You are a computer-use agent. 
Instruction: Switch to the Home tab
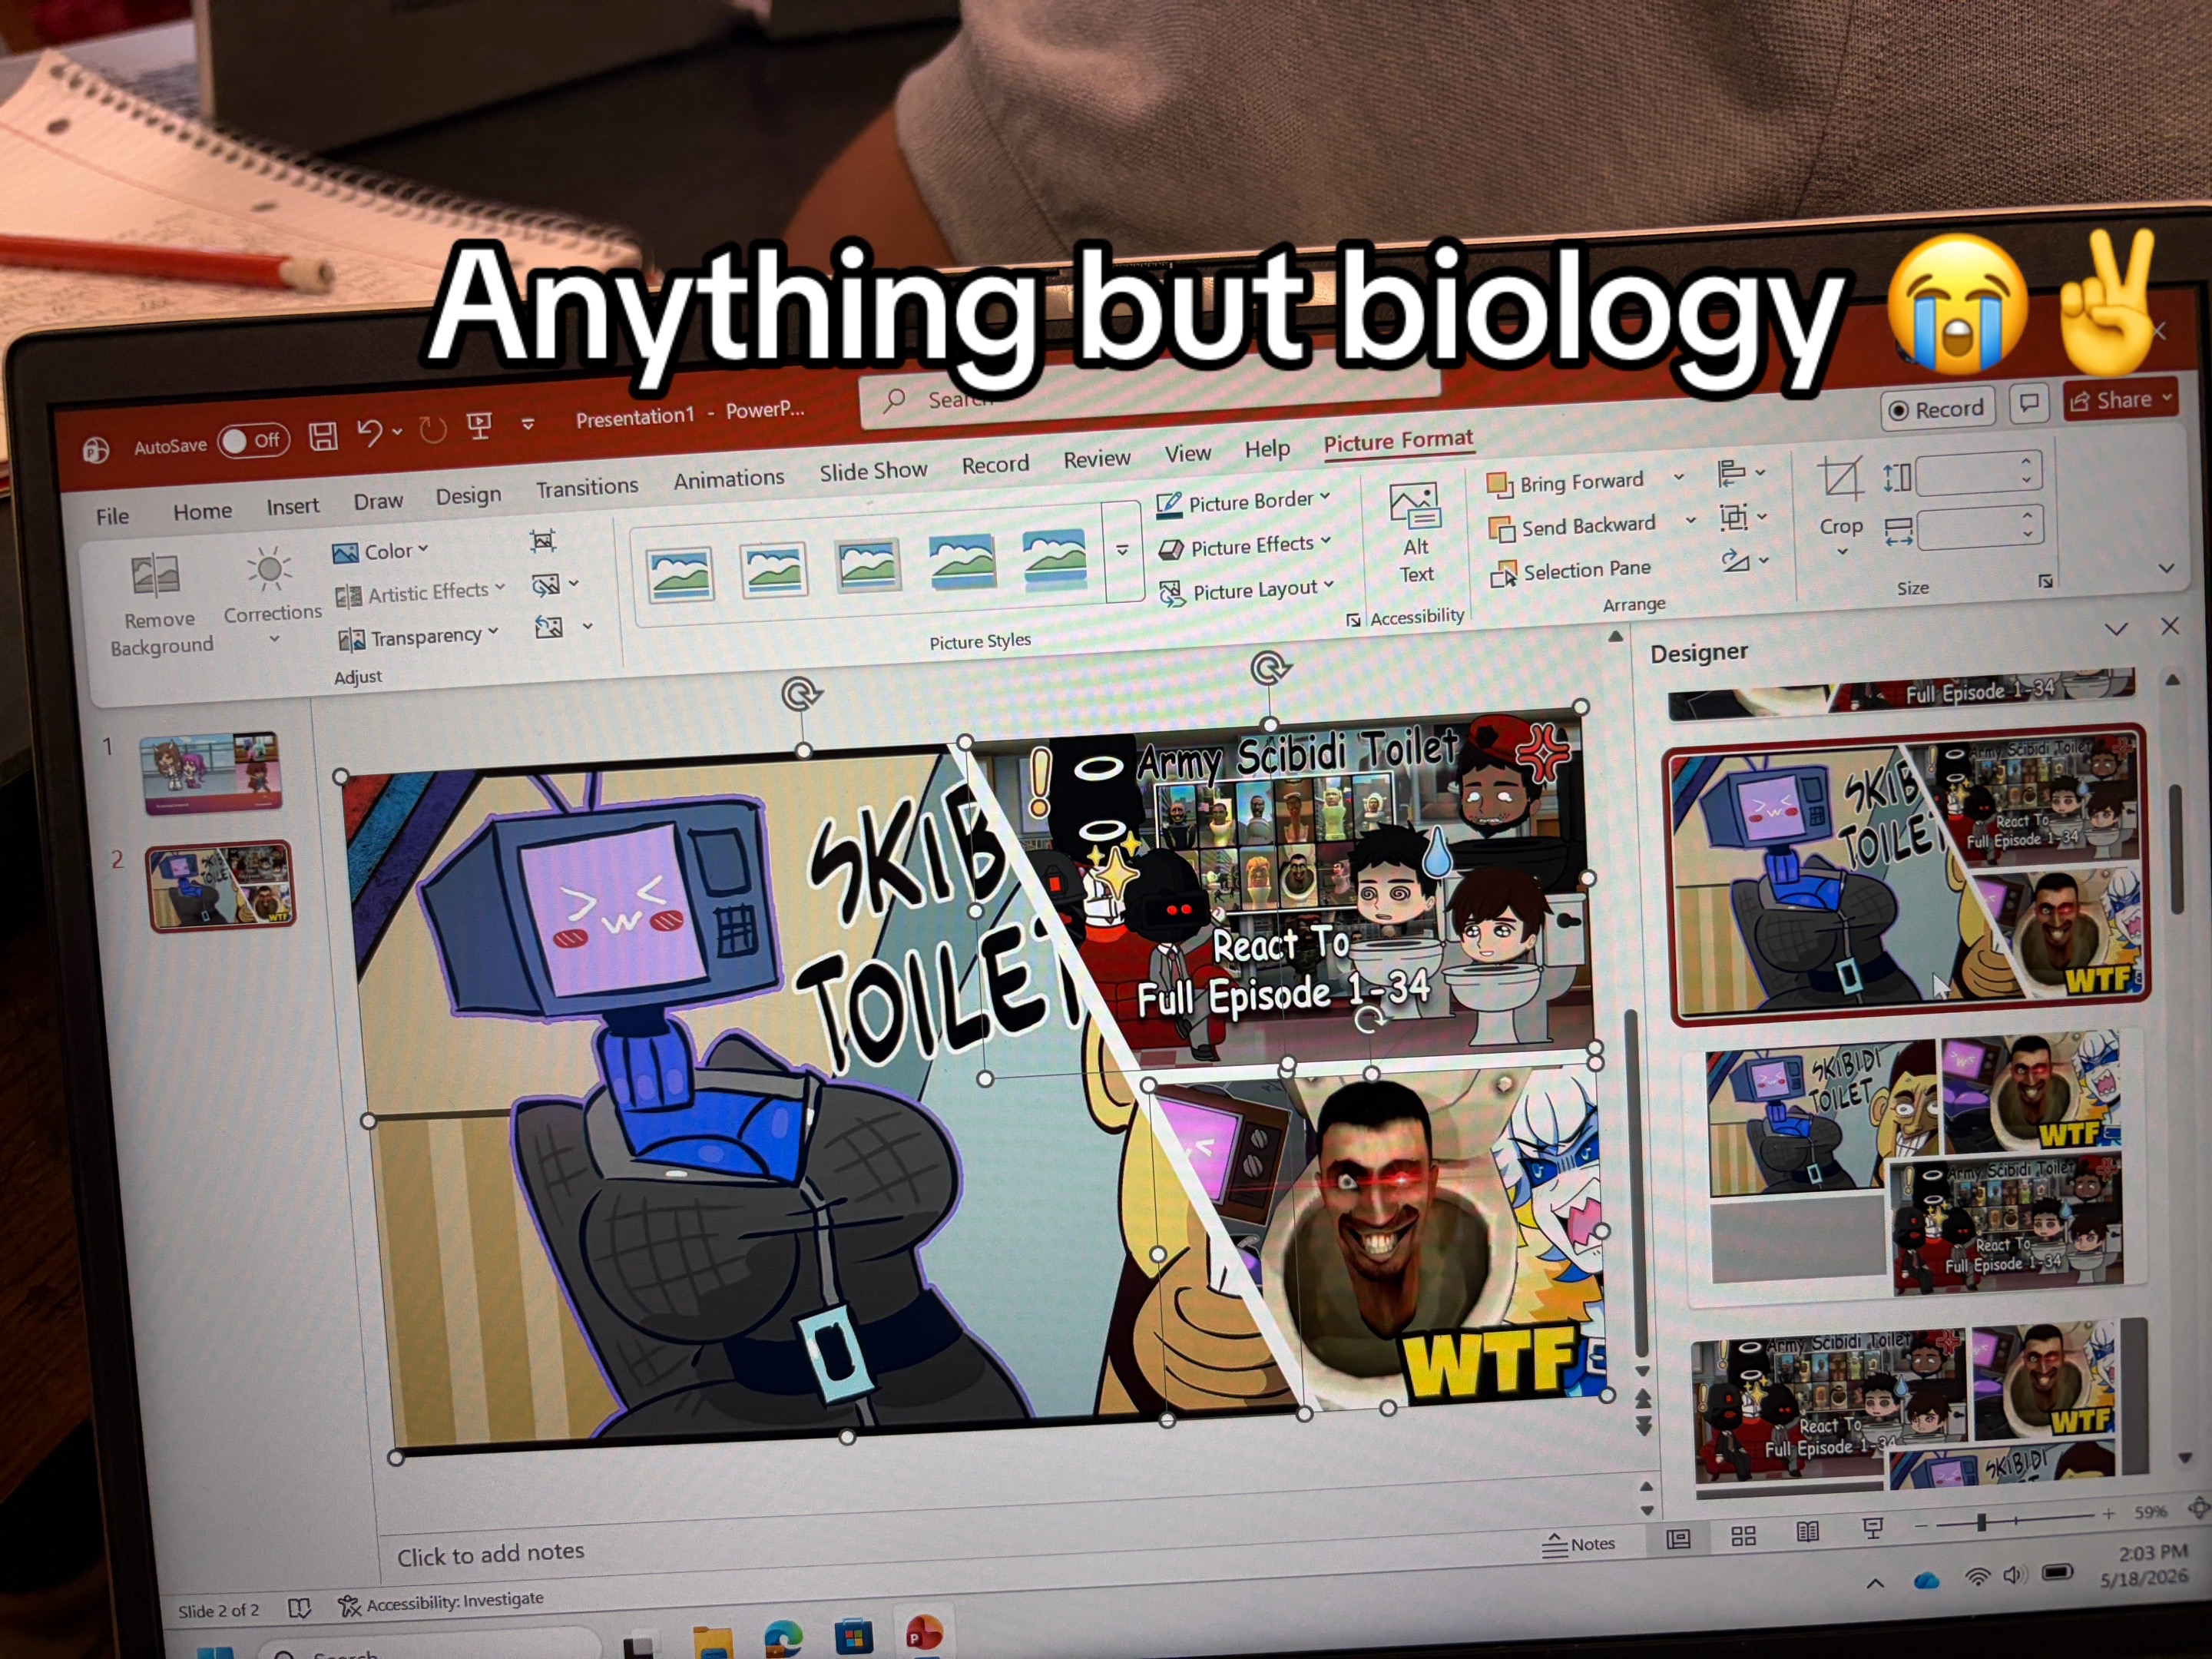(202, 511)
